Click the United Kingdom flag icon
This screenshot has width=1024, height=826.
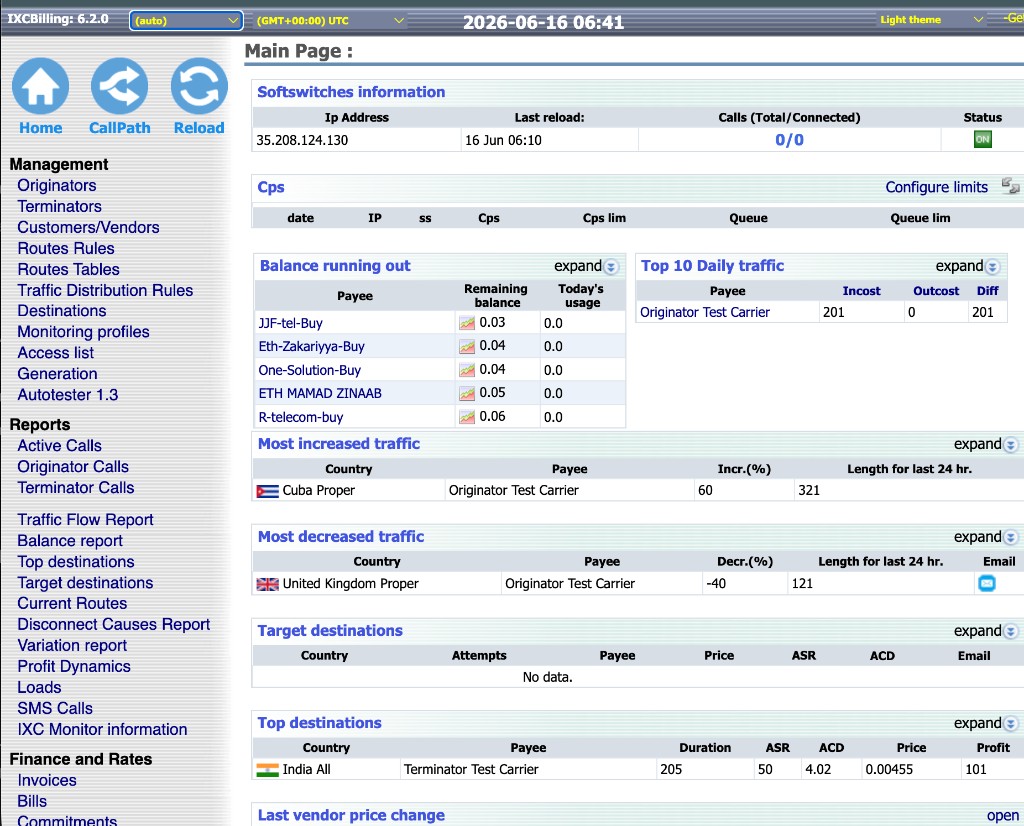[267, 584]
